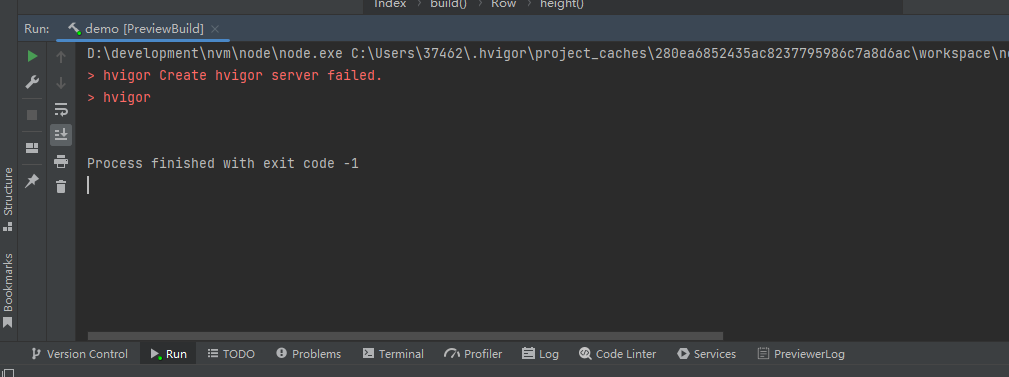Toggle soft-wrap in the console

[x=61, y=109]
